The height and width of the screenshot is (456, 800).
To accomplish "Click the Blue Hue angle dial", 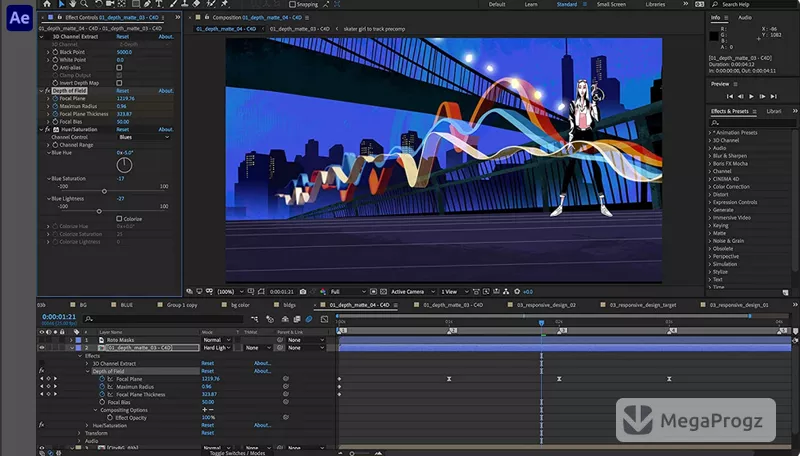I will tap(124, 165).
